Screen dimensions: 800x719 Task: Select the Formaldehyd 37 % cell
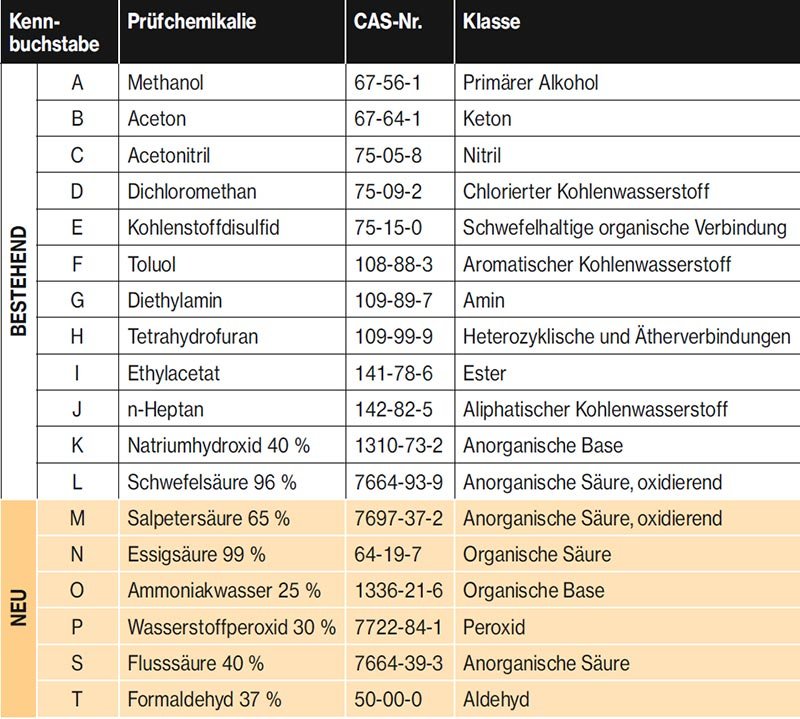pyautogui.click(x=205, y=700)
